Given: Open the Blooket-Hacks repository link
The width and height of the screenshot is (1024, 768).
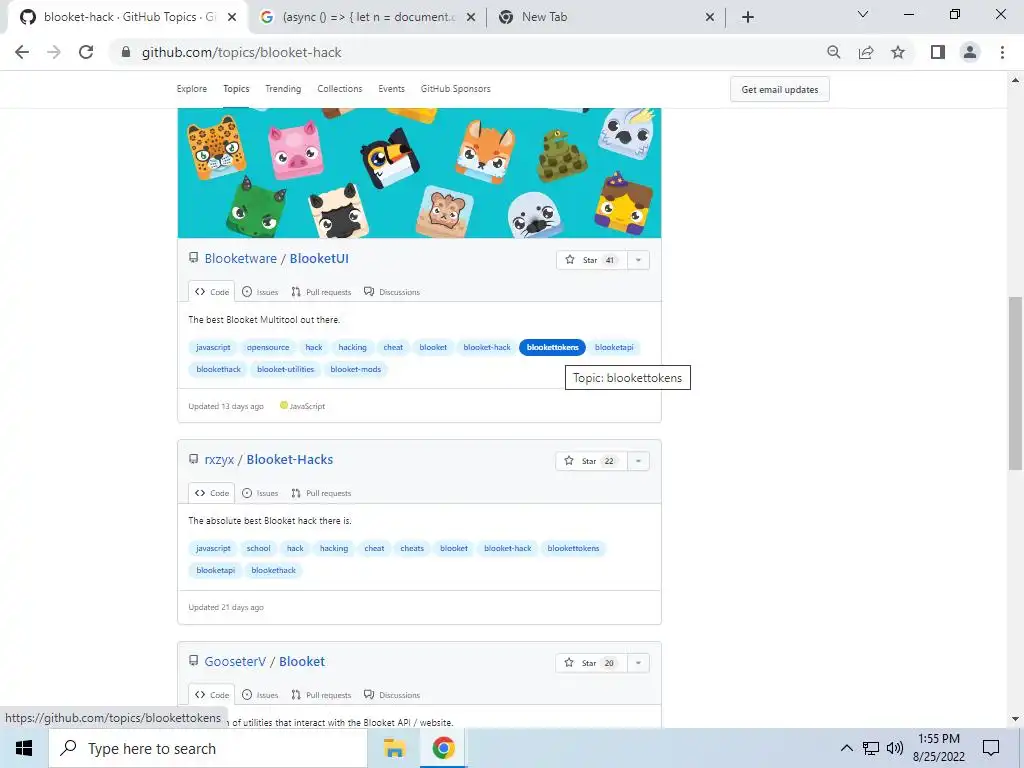Looking at the screenshot, I should [x=289, y=460].
